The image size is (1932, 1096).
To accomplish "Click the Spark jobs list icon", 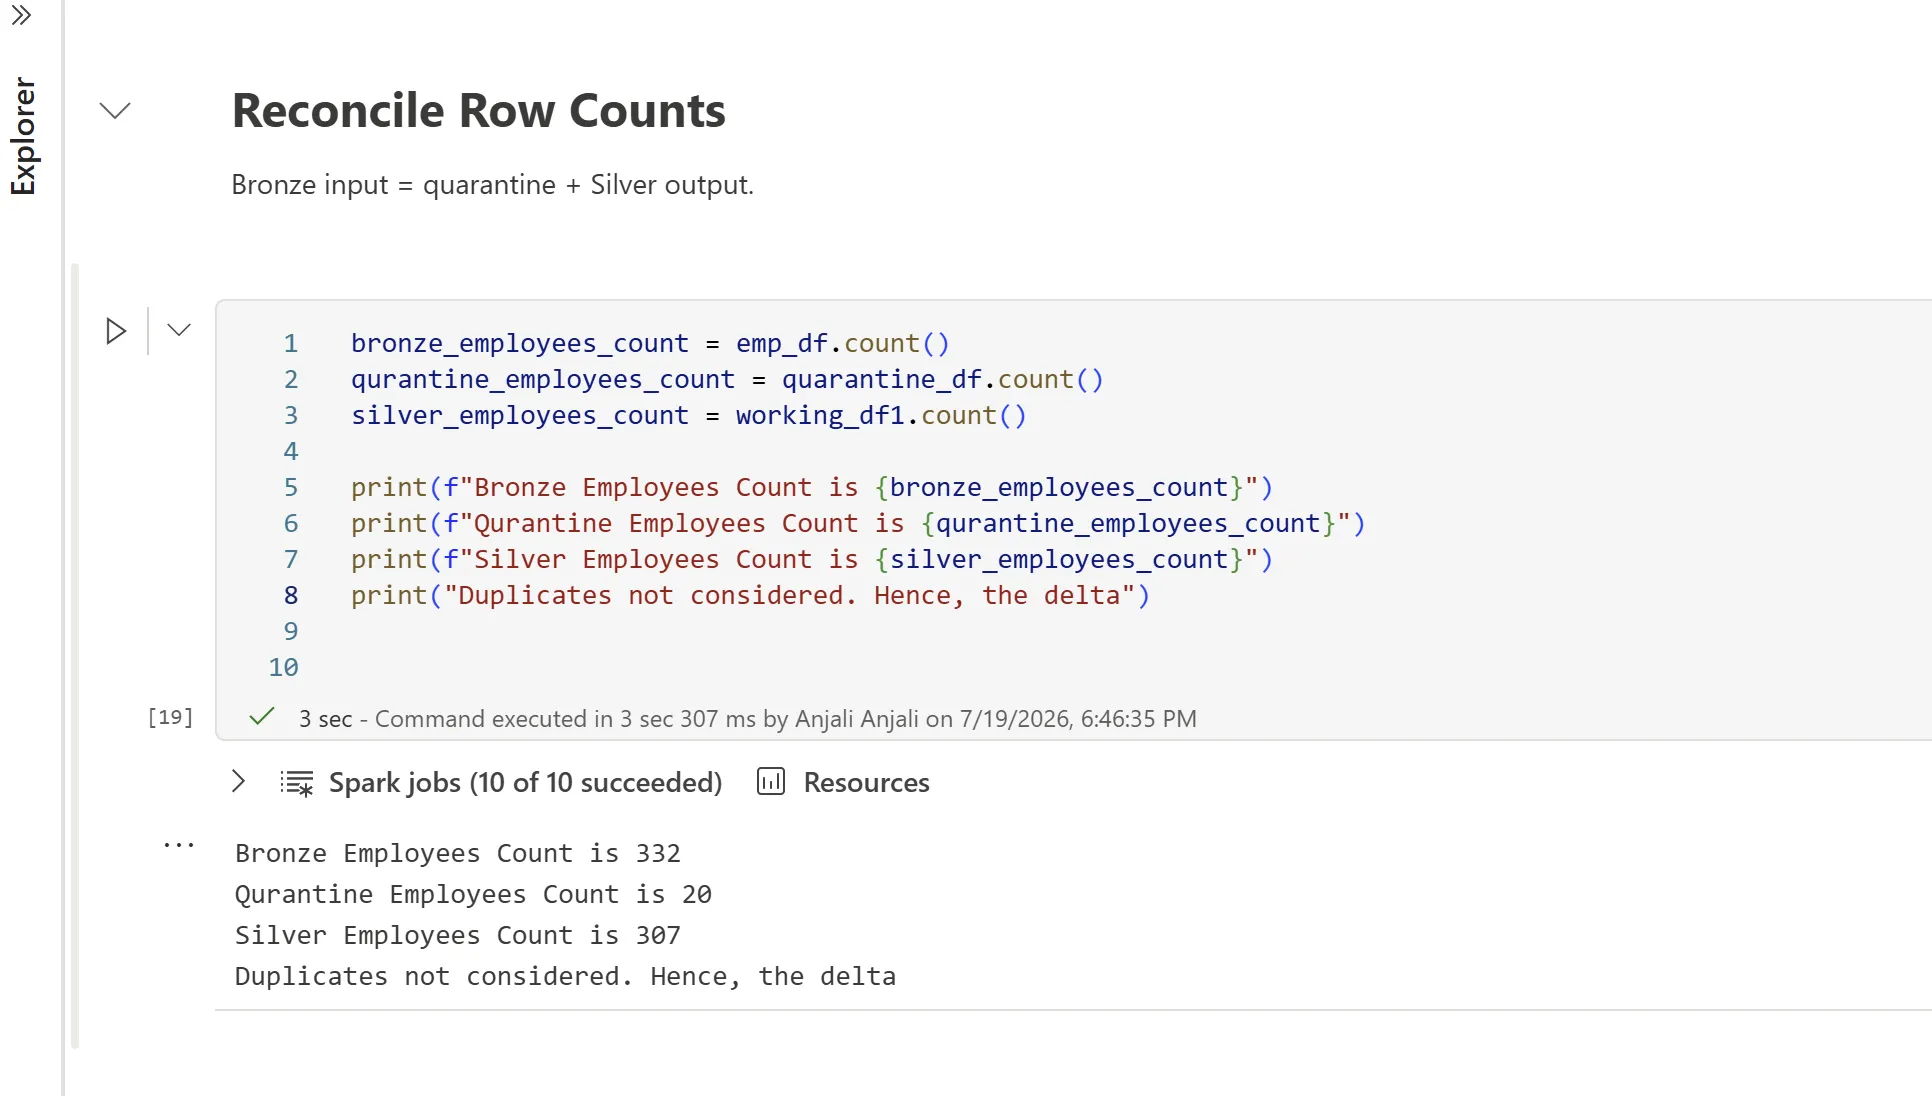I will coord(297,783).
